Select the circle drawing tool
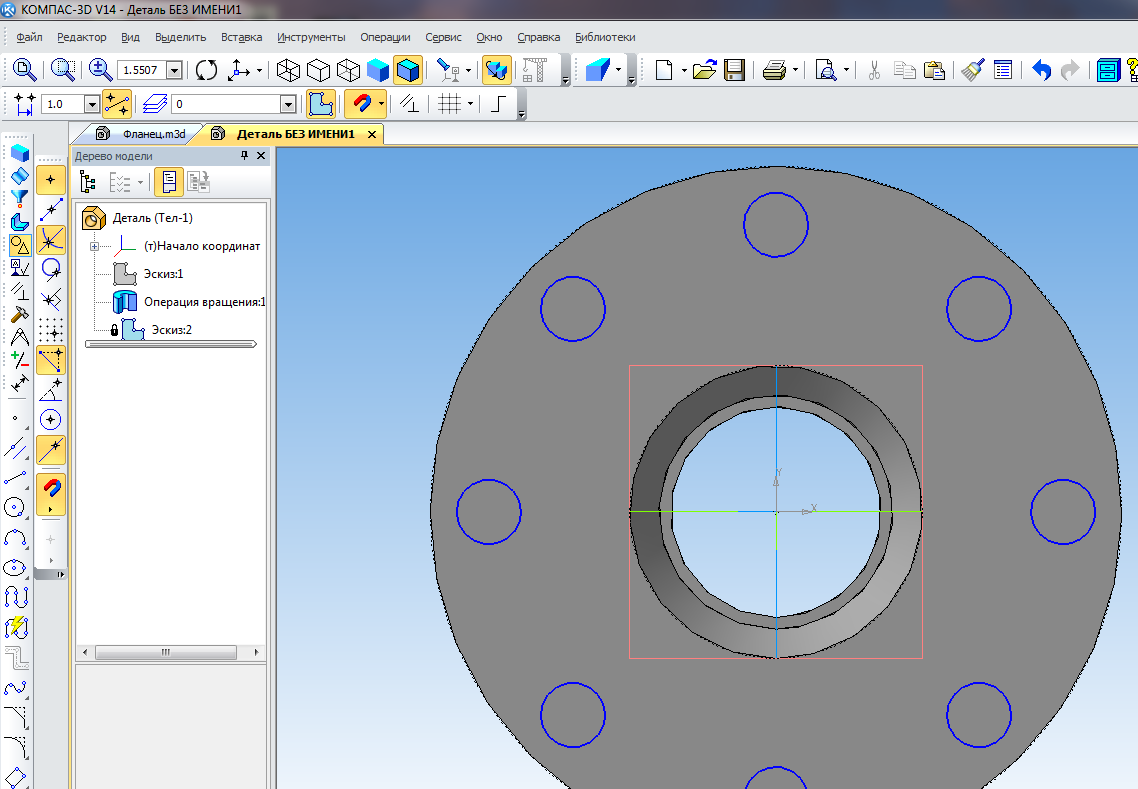 (15, 507)
